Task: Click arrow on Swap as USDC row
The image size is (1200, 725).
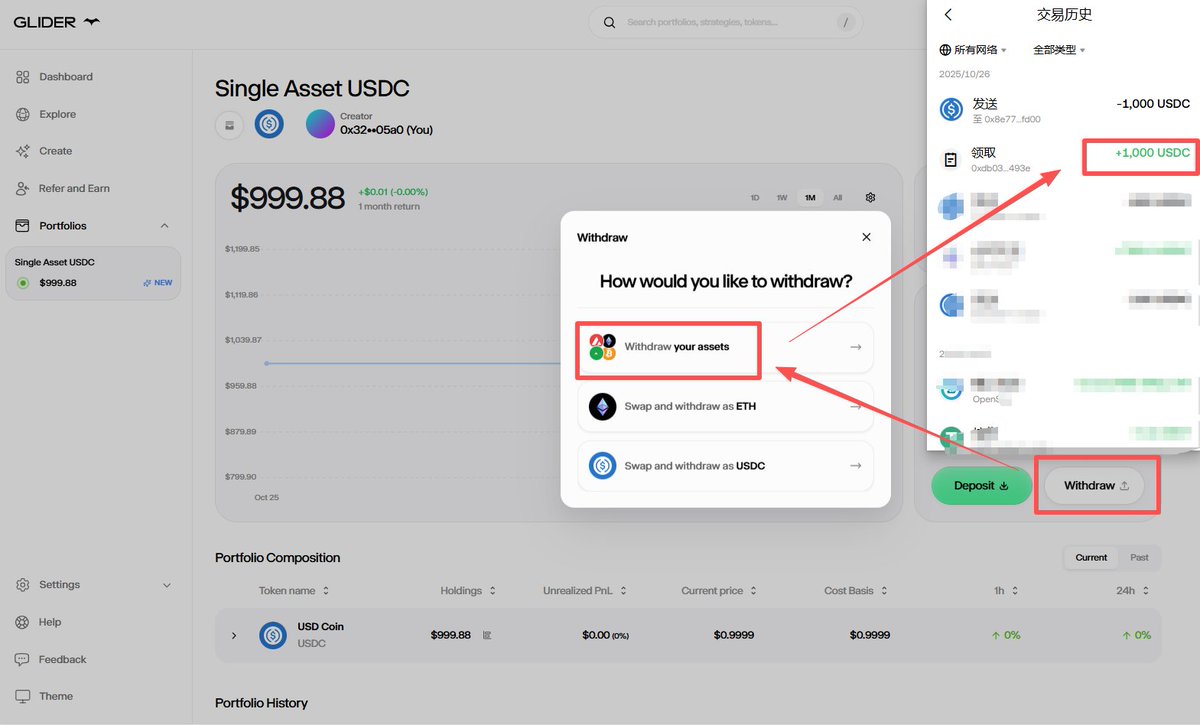Action: coord(855,465)
